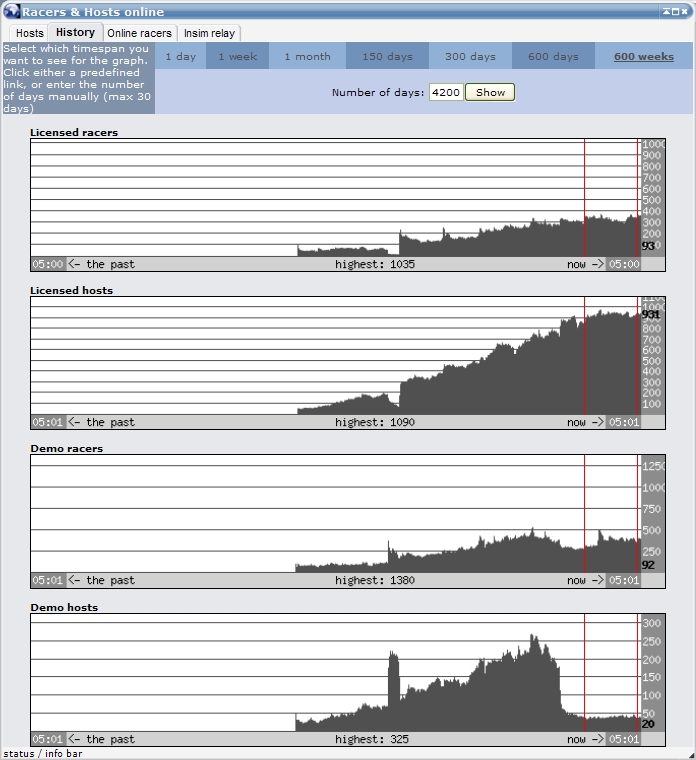Click 'highest: 325' under Demo hosts

click(372, 739)
